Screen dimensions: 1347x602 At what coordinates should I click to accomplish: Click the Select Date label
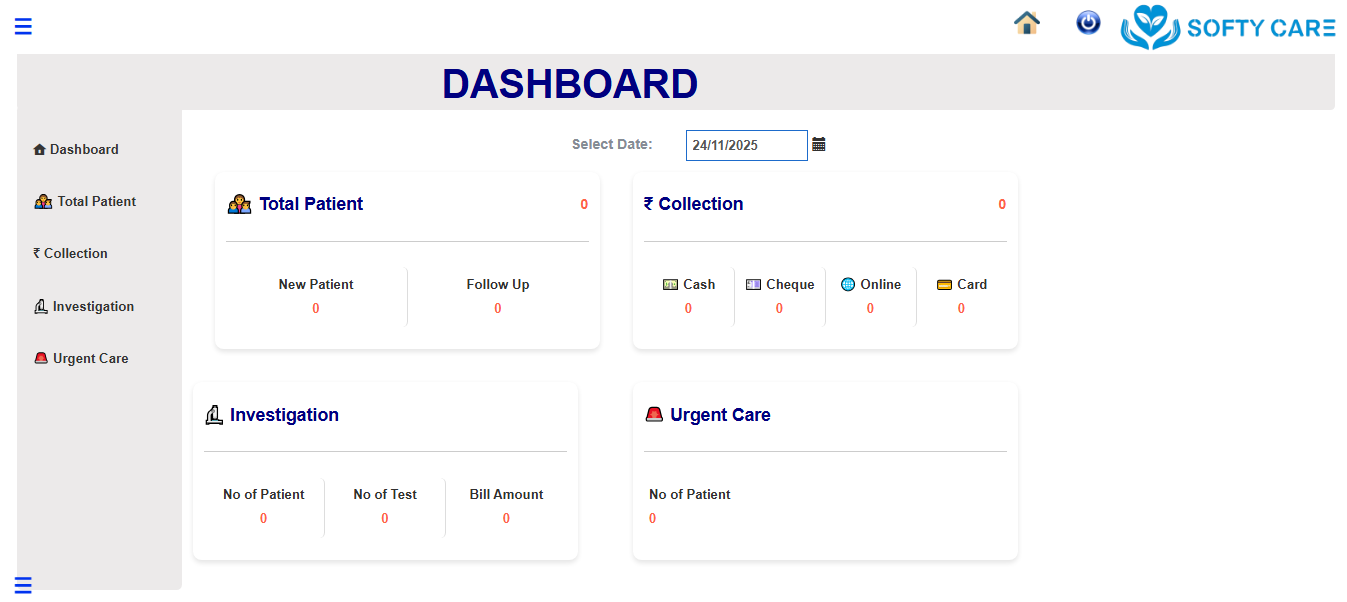[x=612, y=144]
